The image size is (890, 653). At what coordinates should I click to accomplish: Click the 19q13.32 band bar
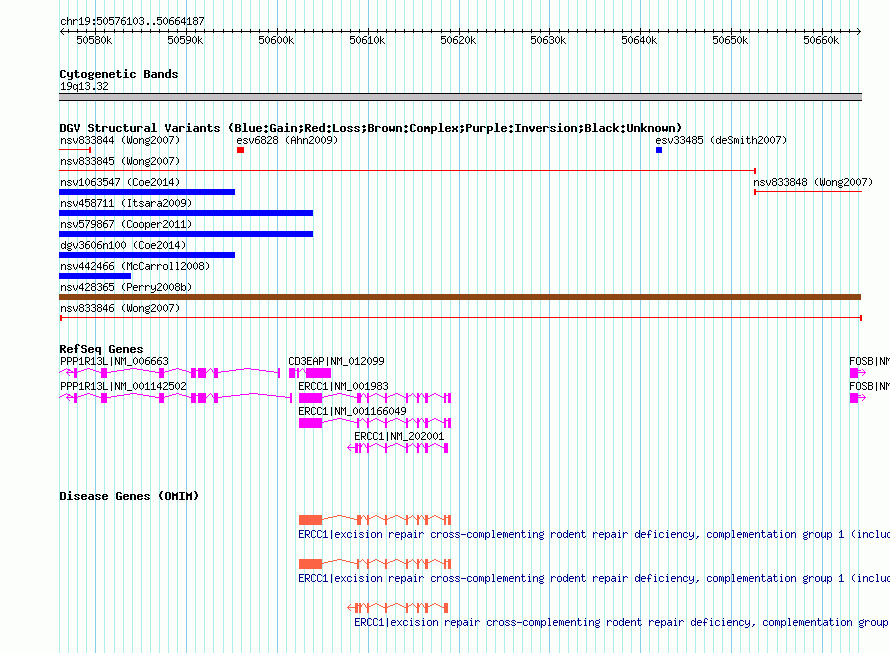(x=460, y=97)
